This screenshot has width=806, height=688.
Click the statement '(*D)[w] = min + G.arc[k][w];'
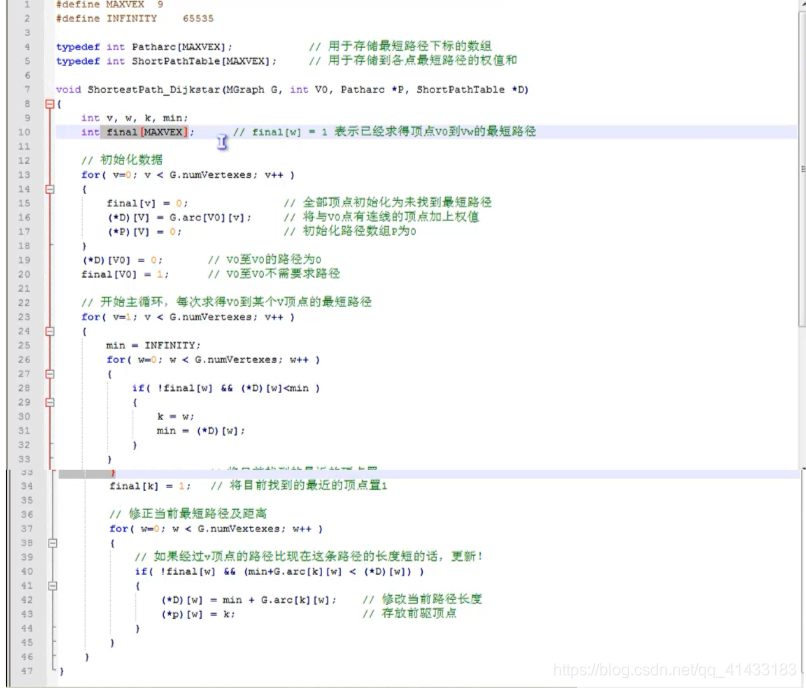(x=249, y=600)
